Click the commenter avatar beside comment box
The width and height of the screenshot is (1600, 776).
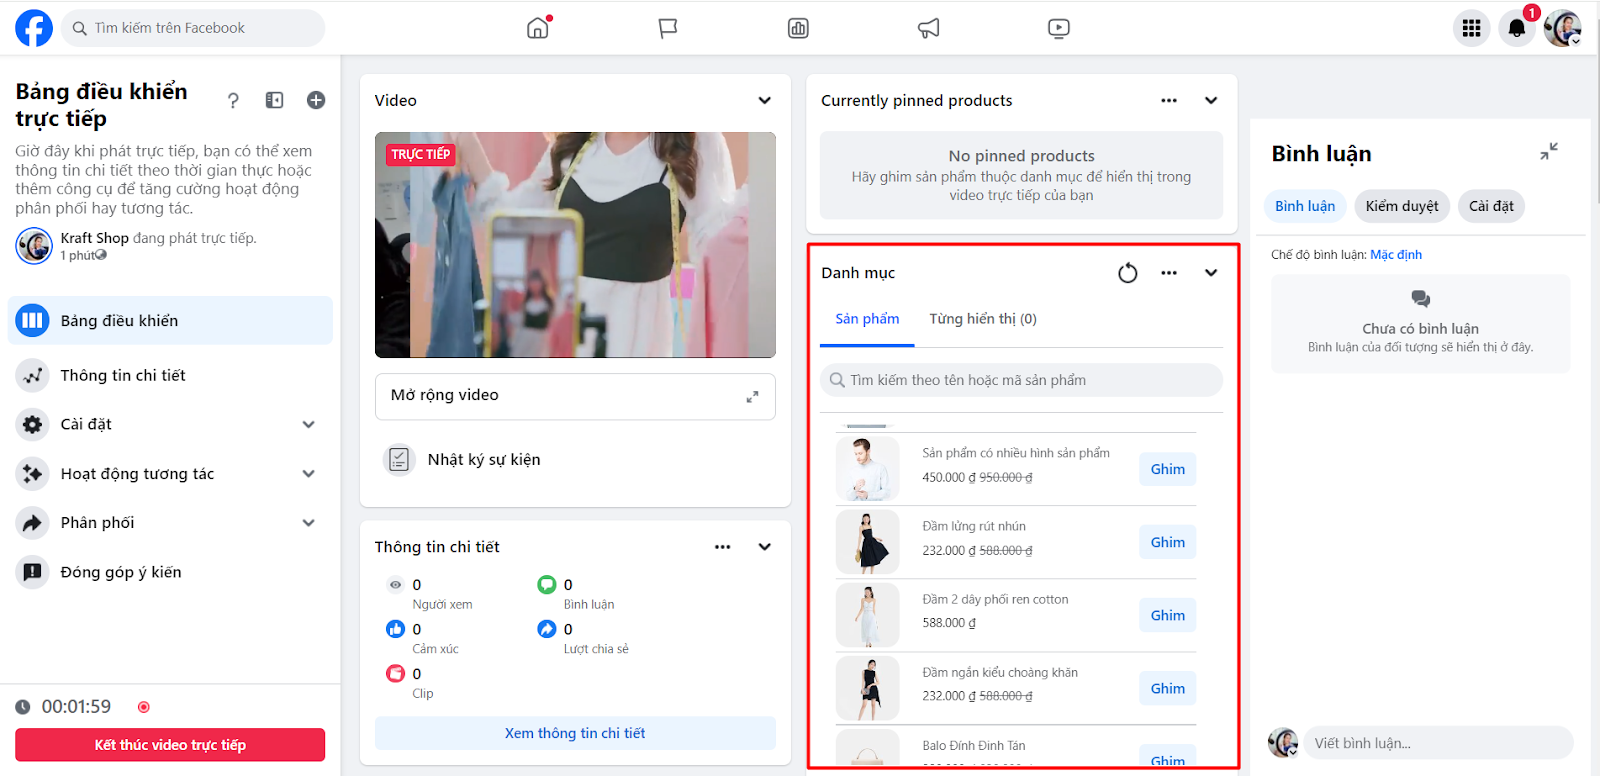pos(1283,743)
